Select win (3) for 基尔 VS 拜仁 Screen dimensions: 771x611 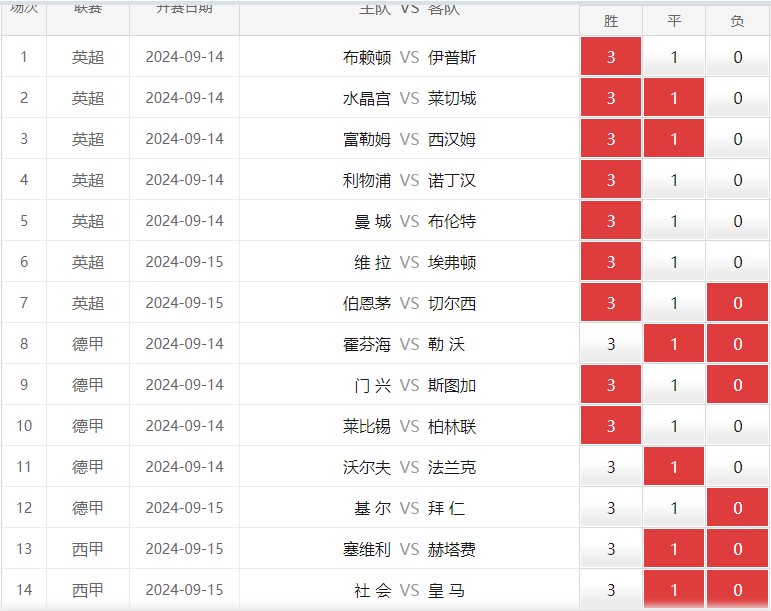pyautogui.click(x=611, y=507)
